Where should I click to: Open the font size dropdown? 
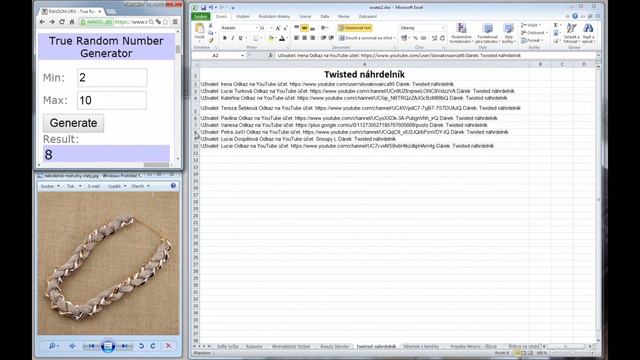271,28
